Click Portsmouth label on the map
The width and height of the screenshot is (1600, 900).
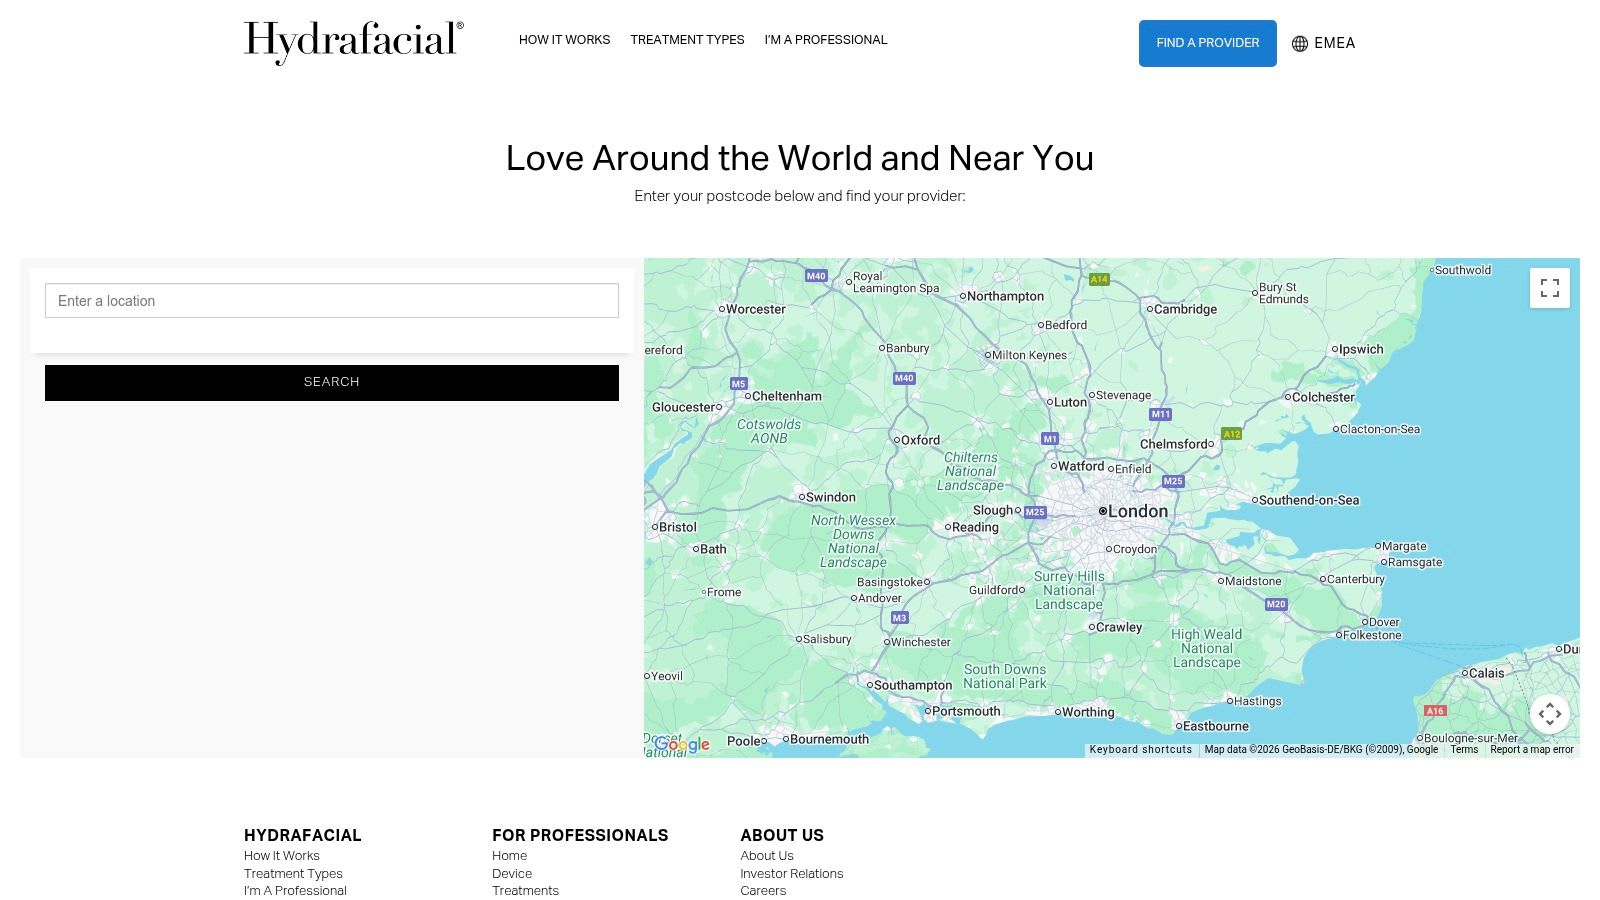click(966, 712)
